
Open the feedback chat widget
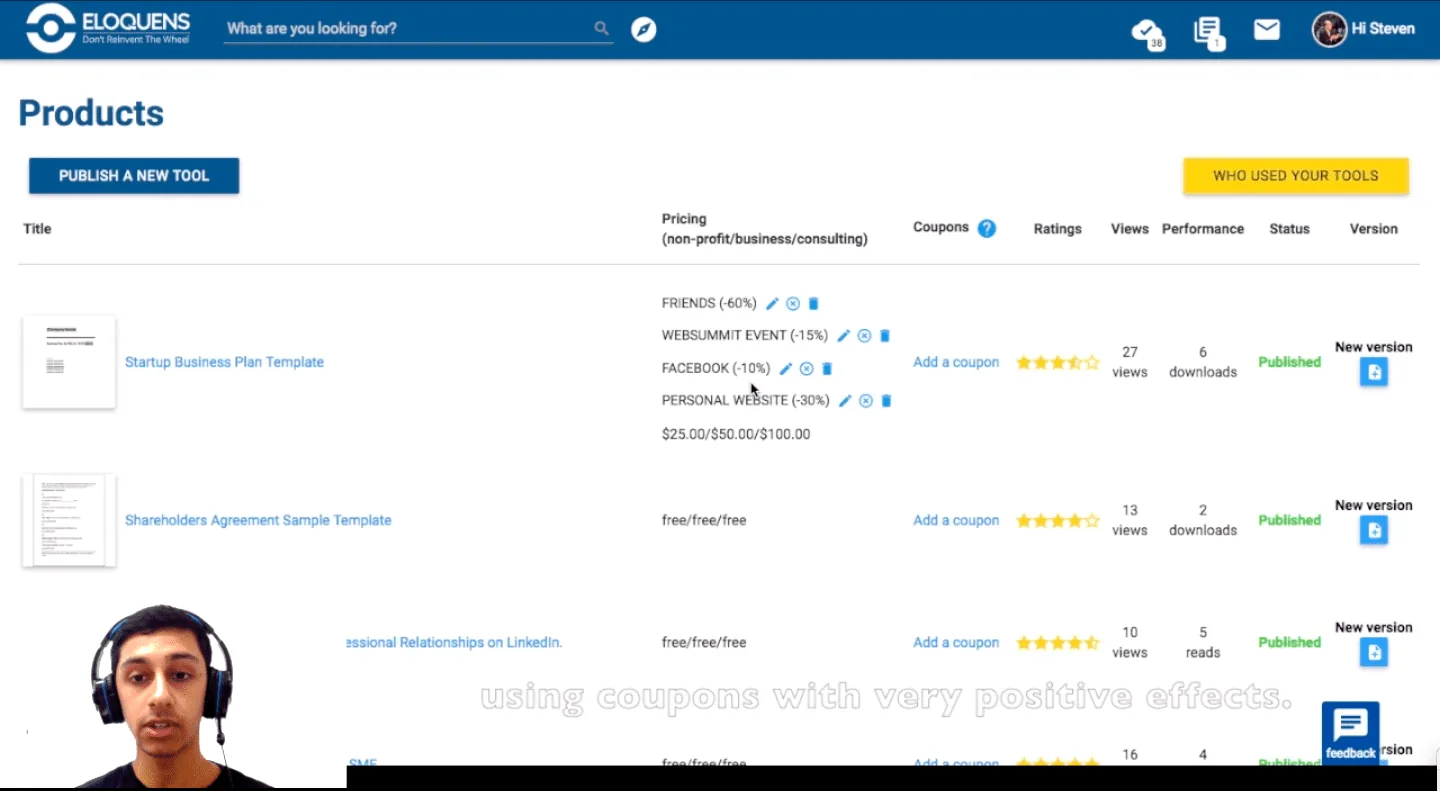pyautogui.click(x=1350, y=732)
